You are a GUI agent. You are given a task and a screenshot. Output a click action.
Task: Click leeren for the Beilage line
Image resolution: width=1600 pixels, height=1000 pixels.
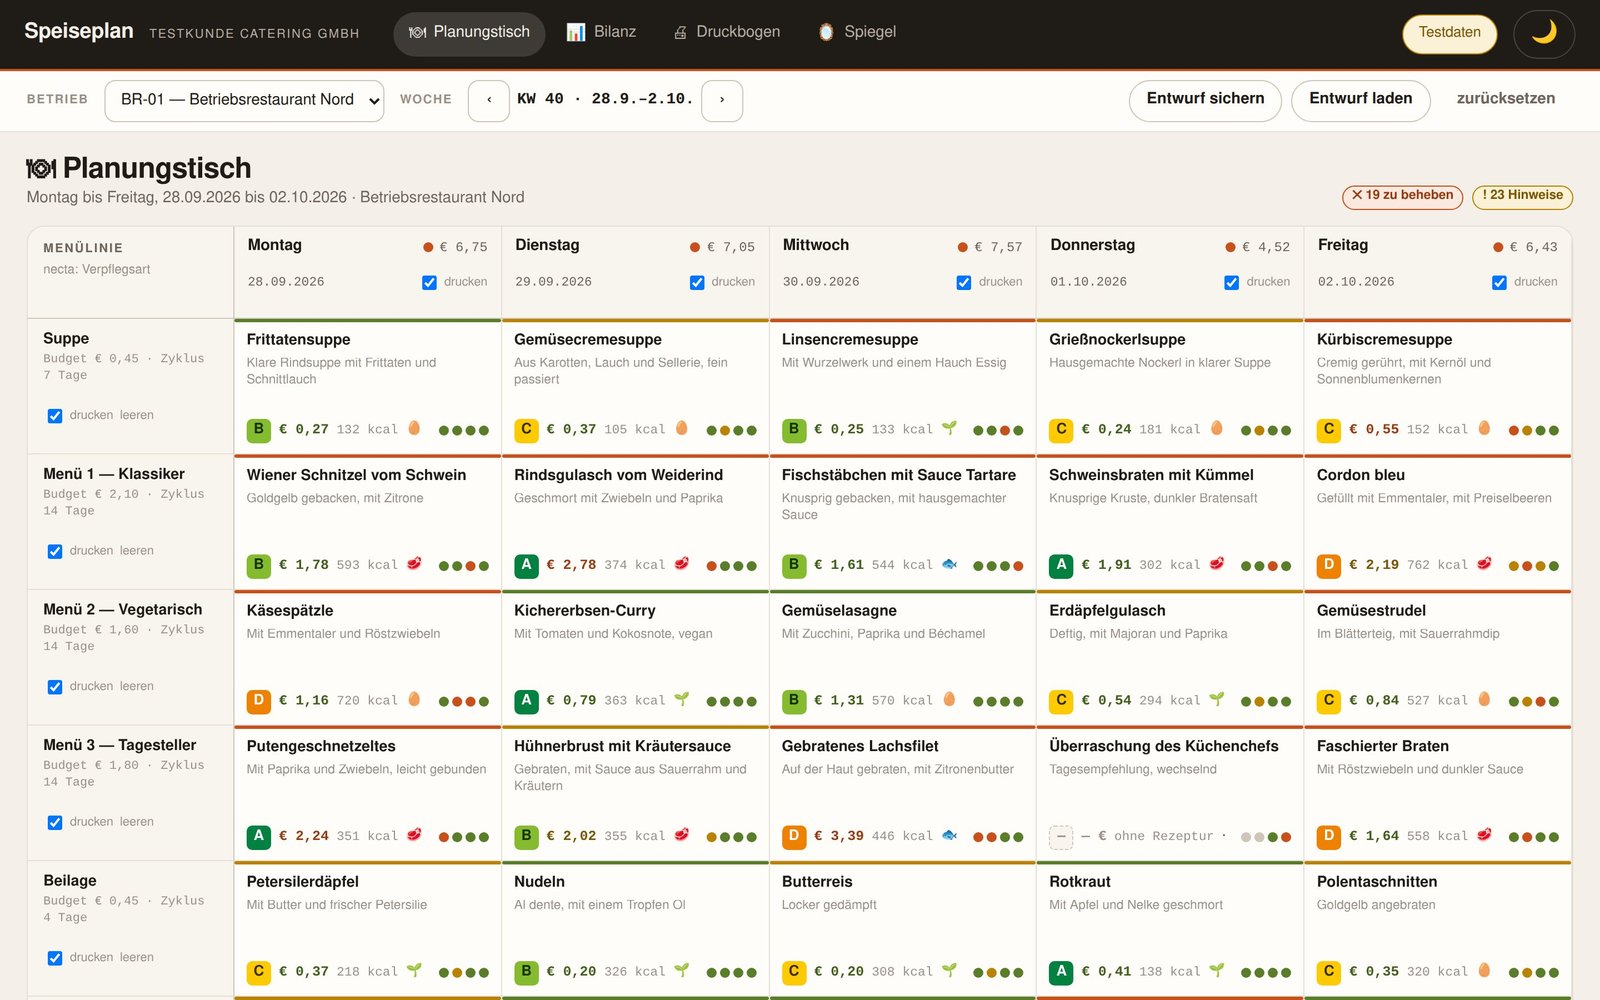pyautogui.click(x=137, y=957)
